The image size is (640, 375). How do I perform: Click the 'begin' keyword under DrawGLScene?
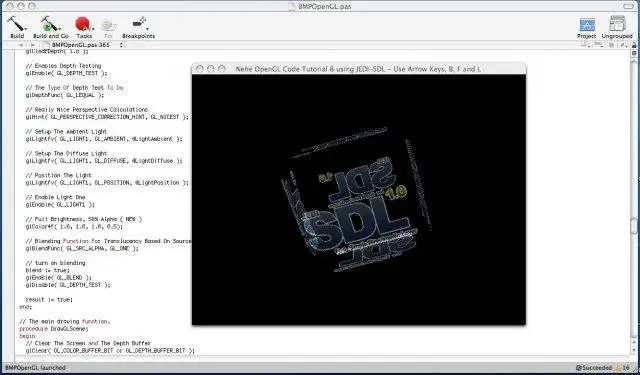(x=27, y=336)
